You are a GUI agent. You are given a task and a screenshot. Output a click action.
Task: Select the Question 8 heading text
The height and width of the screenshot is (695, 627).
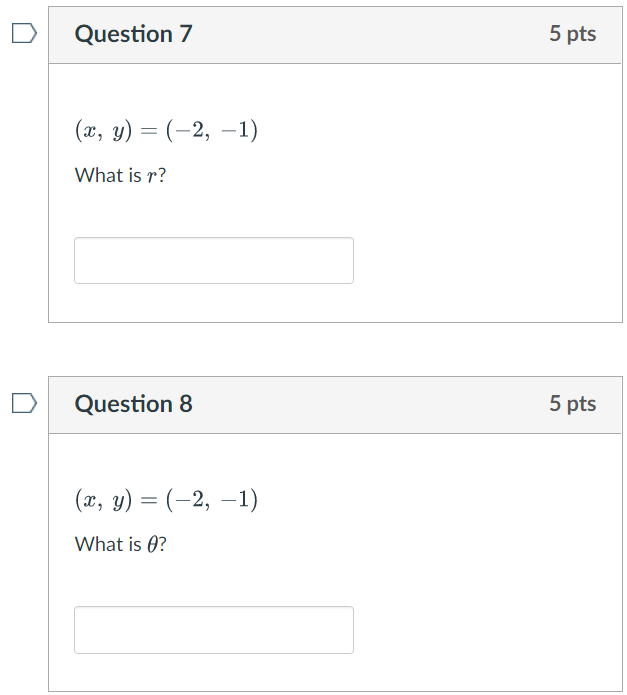(x=133, y=404)
